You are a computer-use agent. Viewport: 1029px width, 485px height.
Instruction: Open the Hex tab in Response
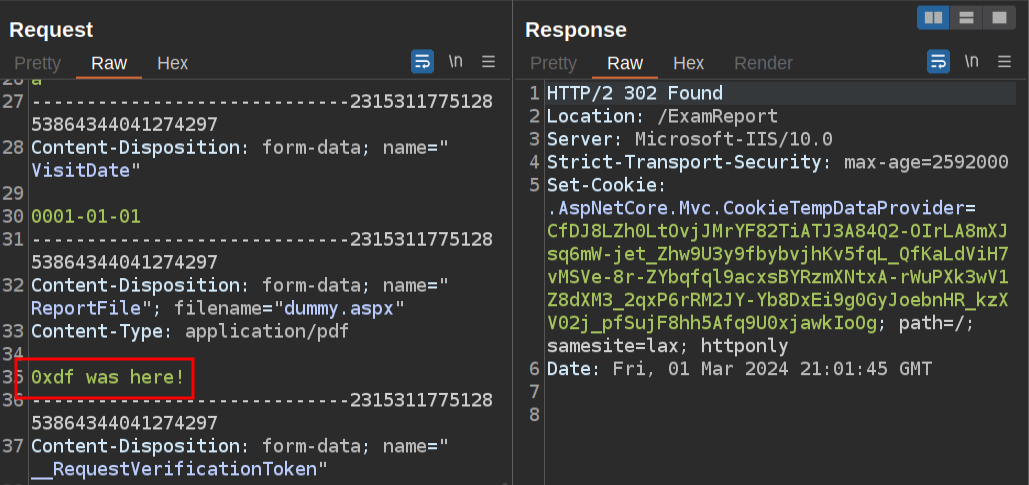point(688,63)
